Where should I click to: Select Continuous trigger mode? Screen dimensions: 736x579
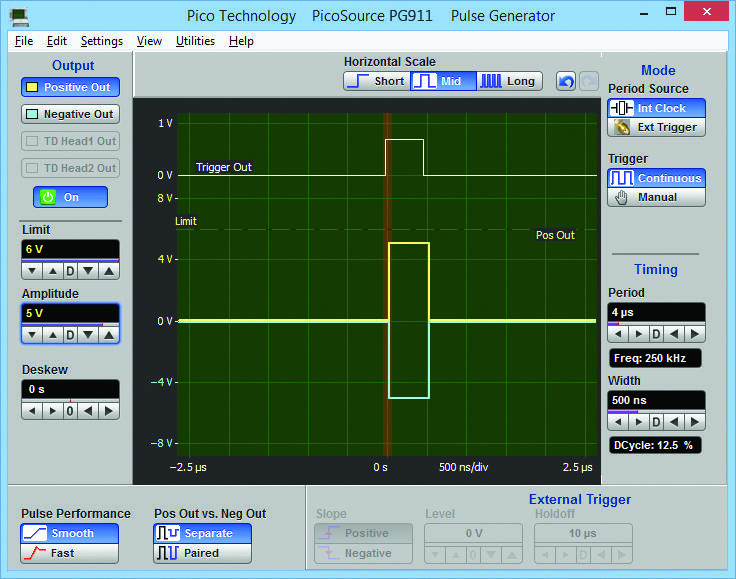point(657,178)
